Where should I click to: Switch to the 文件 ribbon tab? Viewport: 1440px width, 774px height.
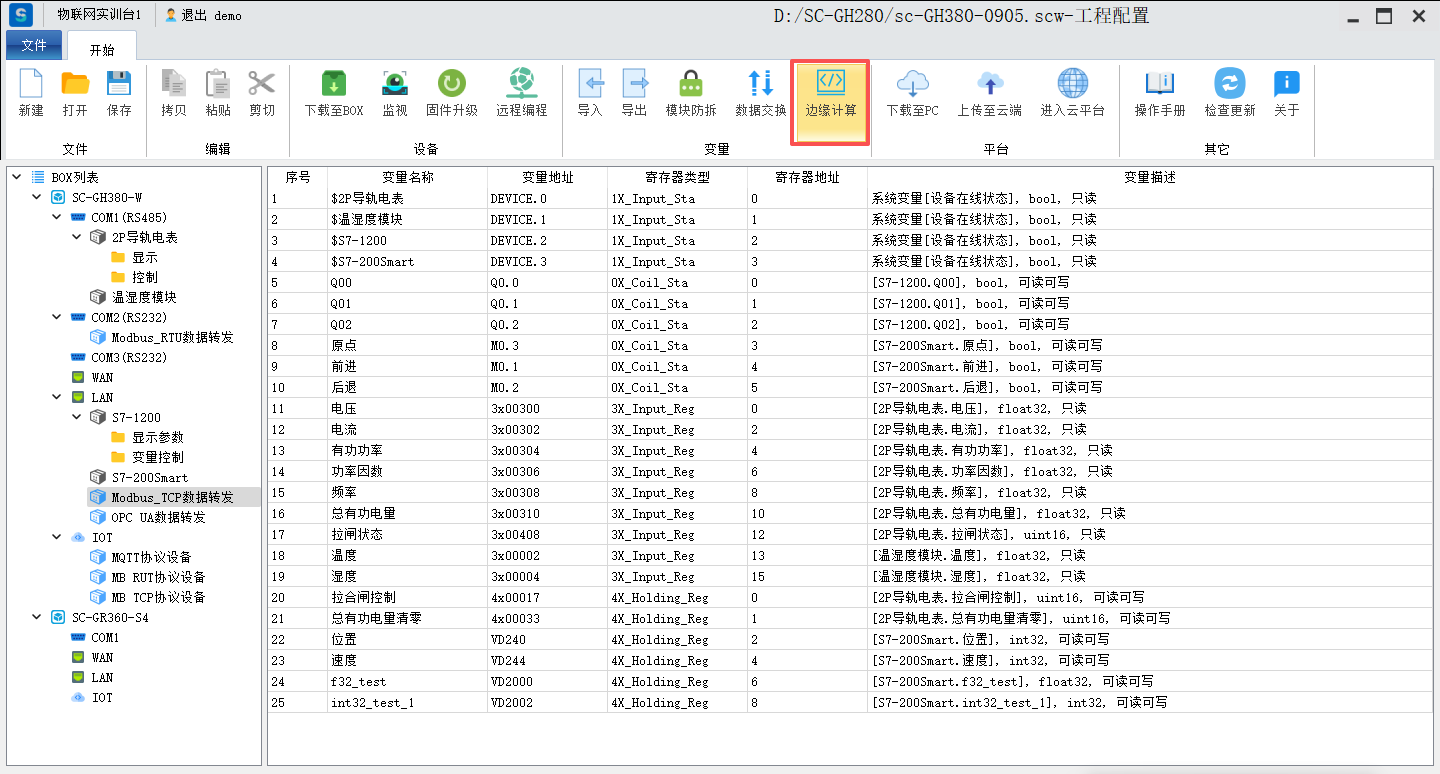34,46
